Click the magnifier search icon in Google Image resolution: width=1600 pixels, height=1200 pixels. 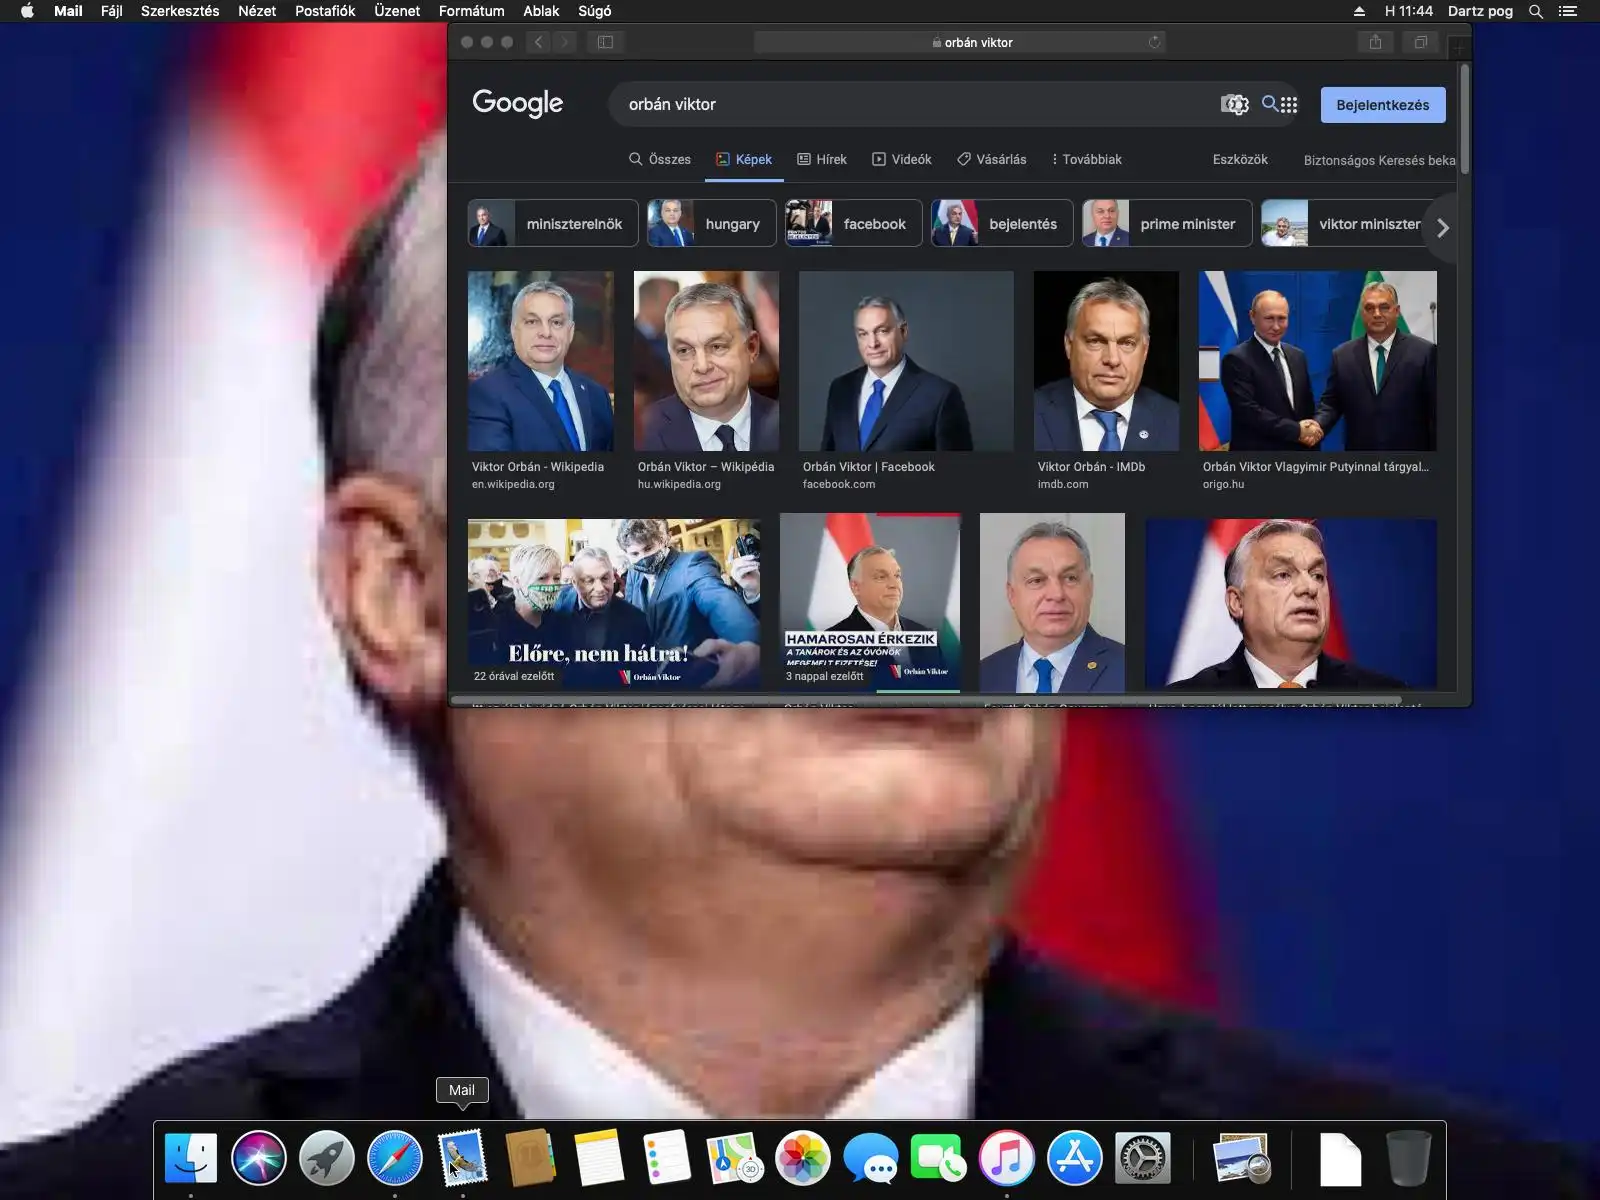coord(1269,103)
